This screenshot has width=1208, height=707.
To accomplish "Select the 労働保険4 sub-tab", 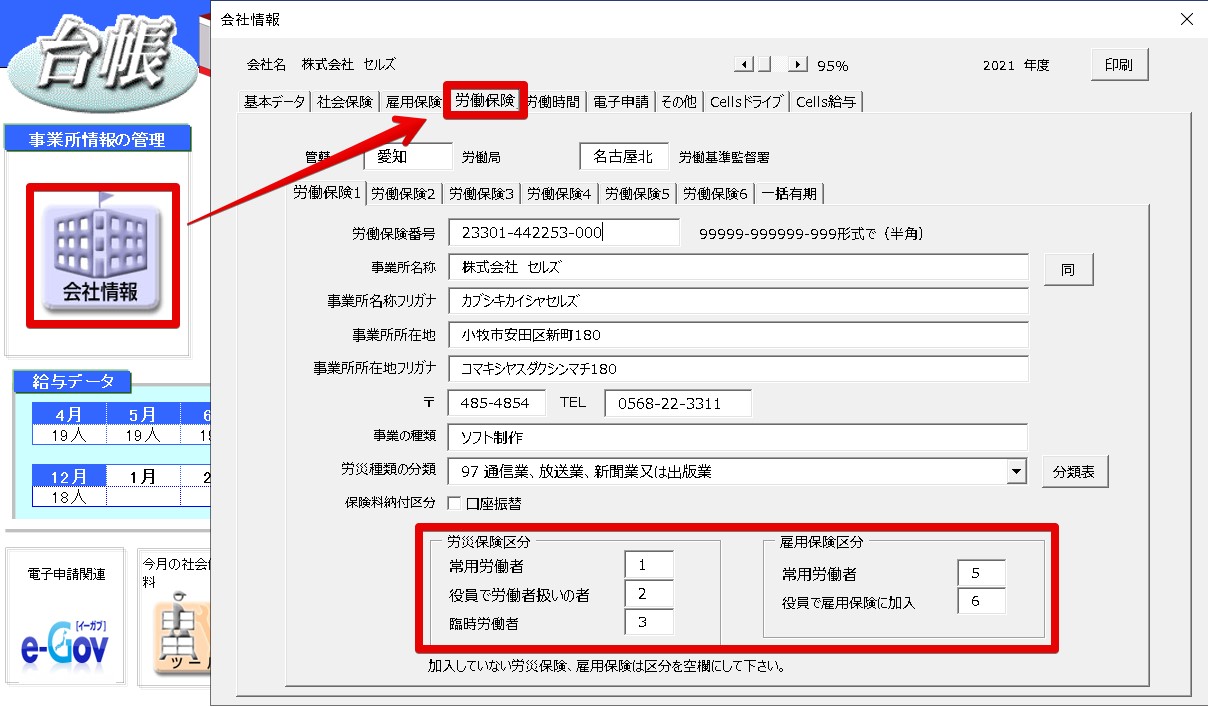I will click(560, 193).
